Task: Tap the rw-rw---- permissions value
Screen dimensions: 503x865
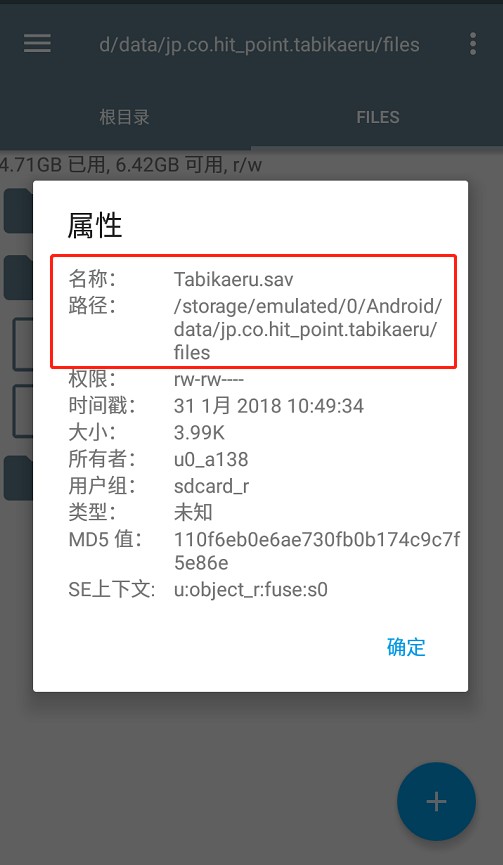Action: pos(208,379)
